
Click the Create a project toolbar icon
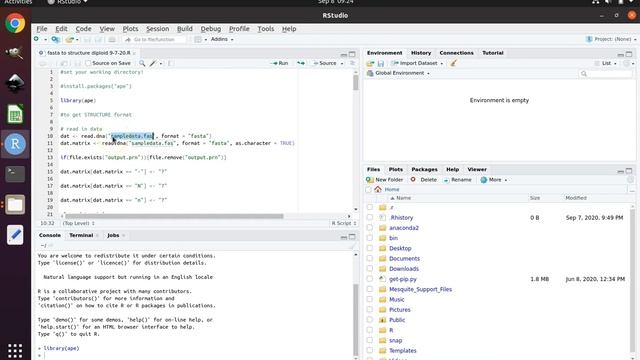[x=56, y=39]
